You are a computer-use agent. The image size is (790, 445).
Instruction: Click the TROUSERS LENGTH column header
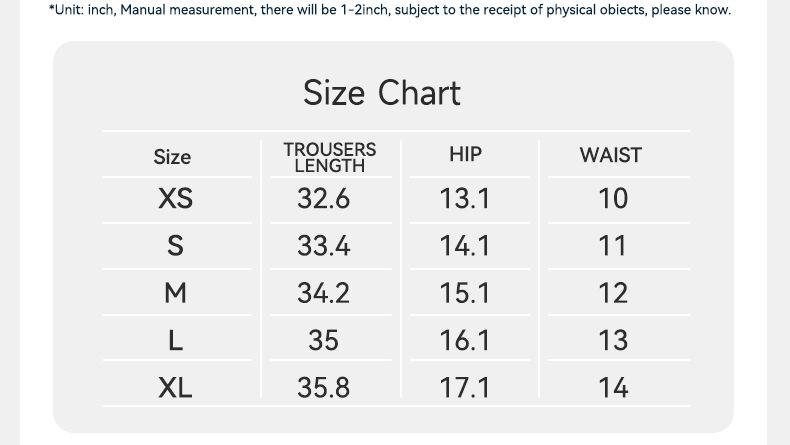(x=330, y=157)
